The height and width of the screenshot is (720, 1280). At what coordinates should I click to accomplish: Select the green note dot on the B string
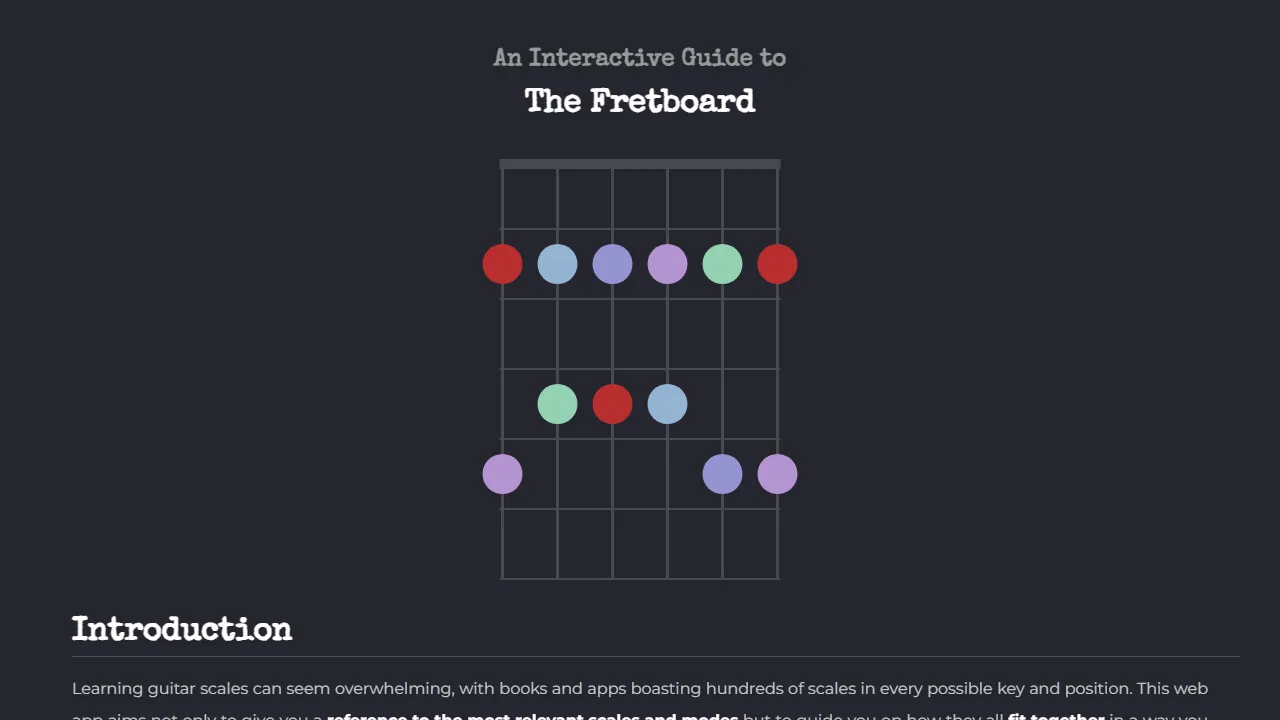(722, 264)
